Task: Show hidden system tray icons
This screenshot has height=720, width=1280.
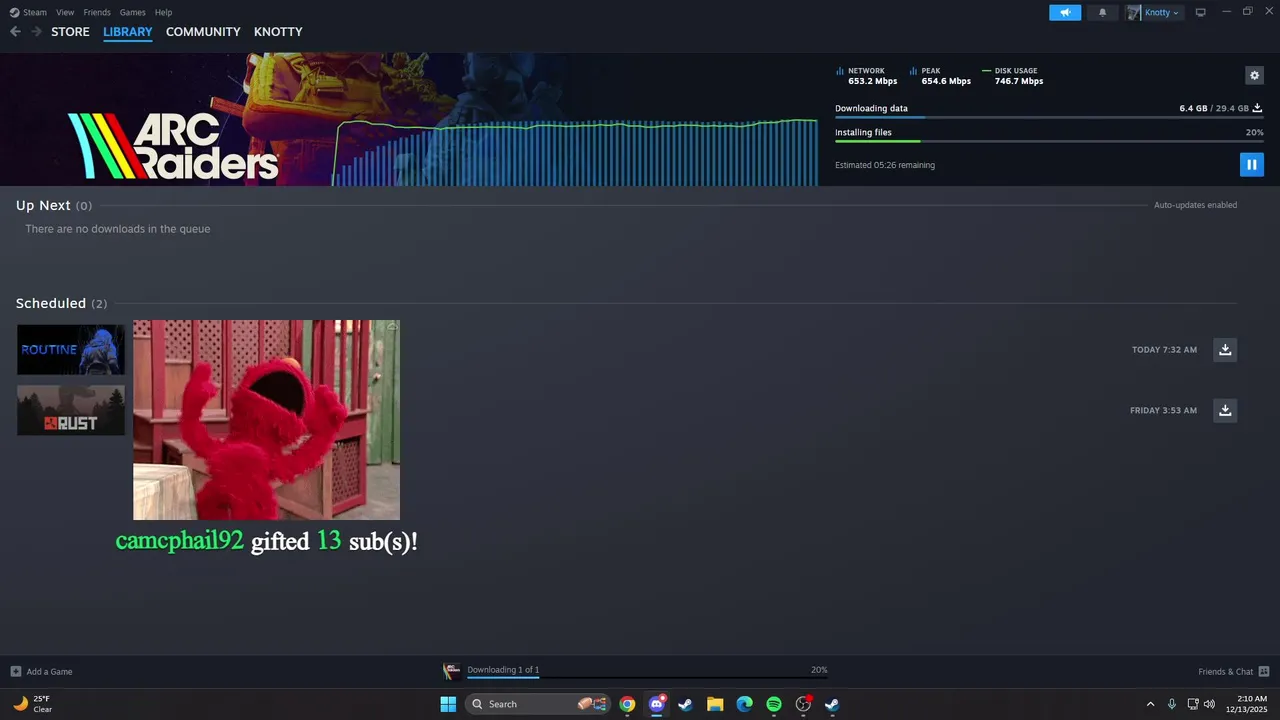Action: pos(1150,704)
